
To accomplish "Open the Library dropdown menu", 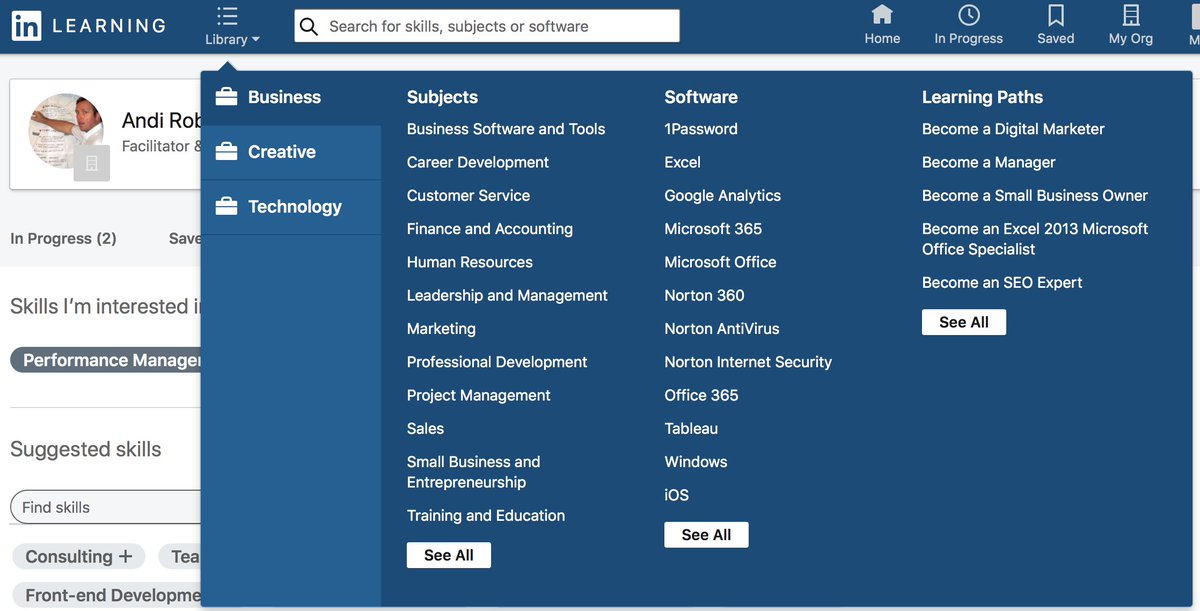I will tap(232, 27).
